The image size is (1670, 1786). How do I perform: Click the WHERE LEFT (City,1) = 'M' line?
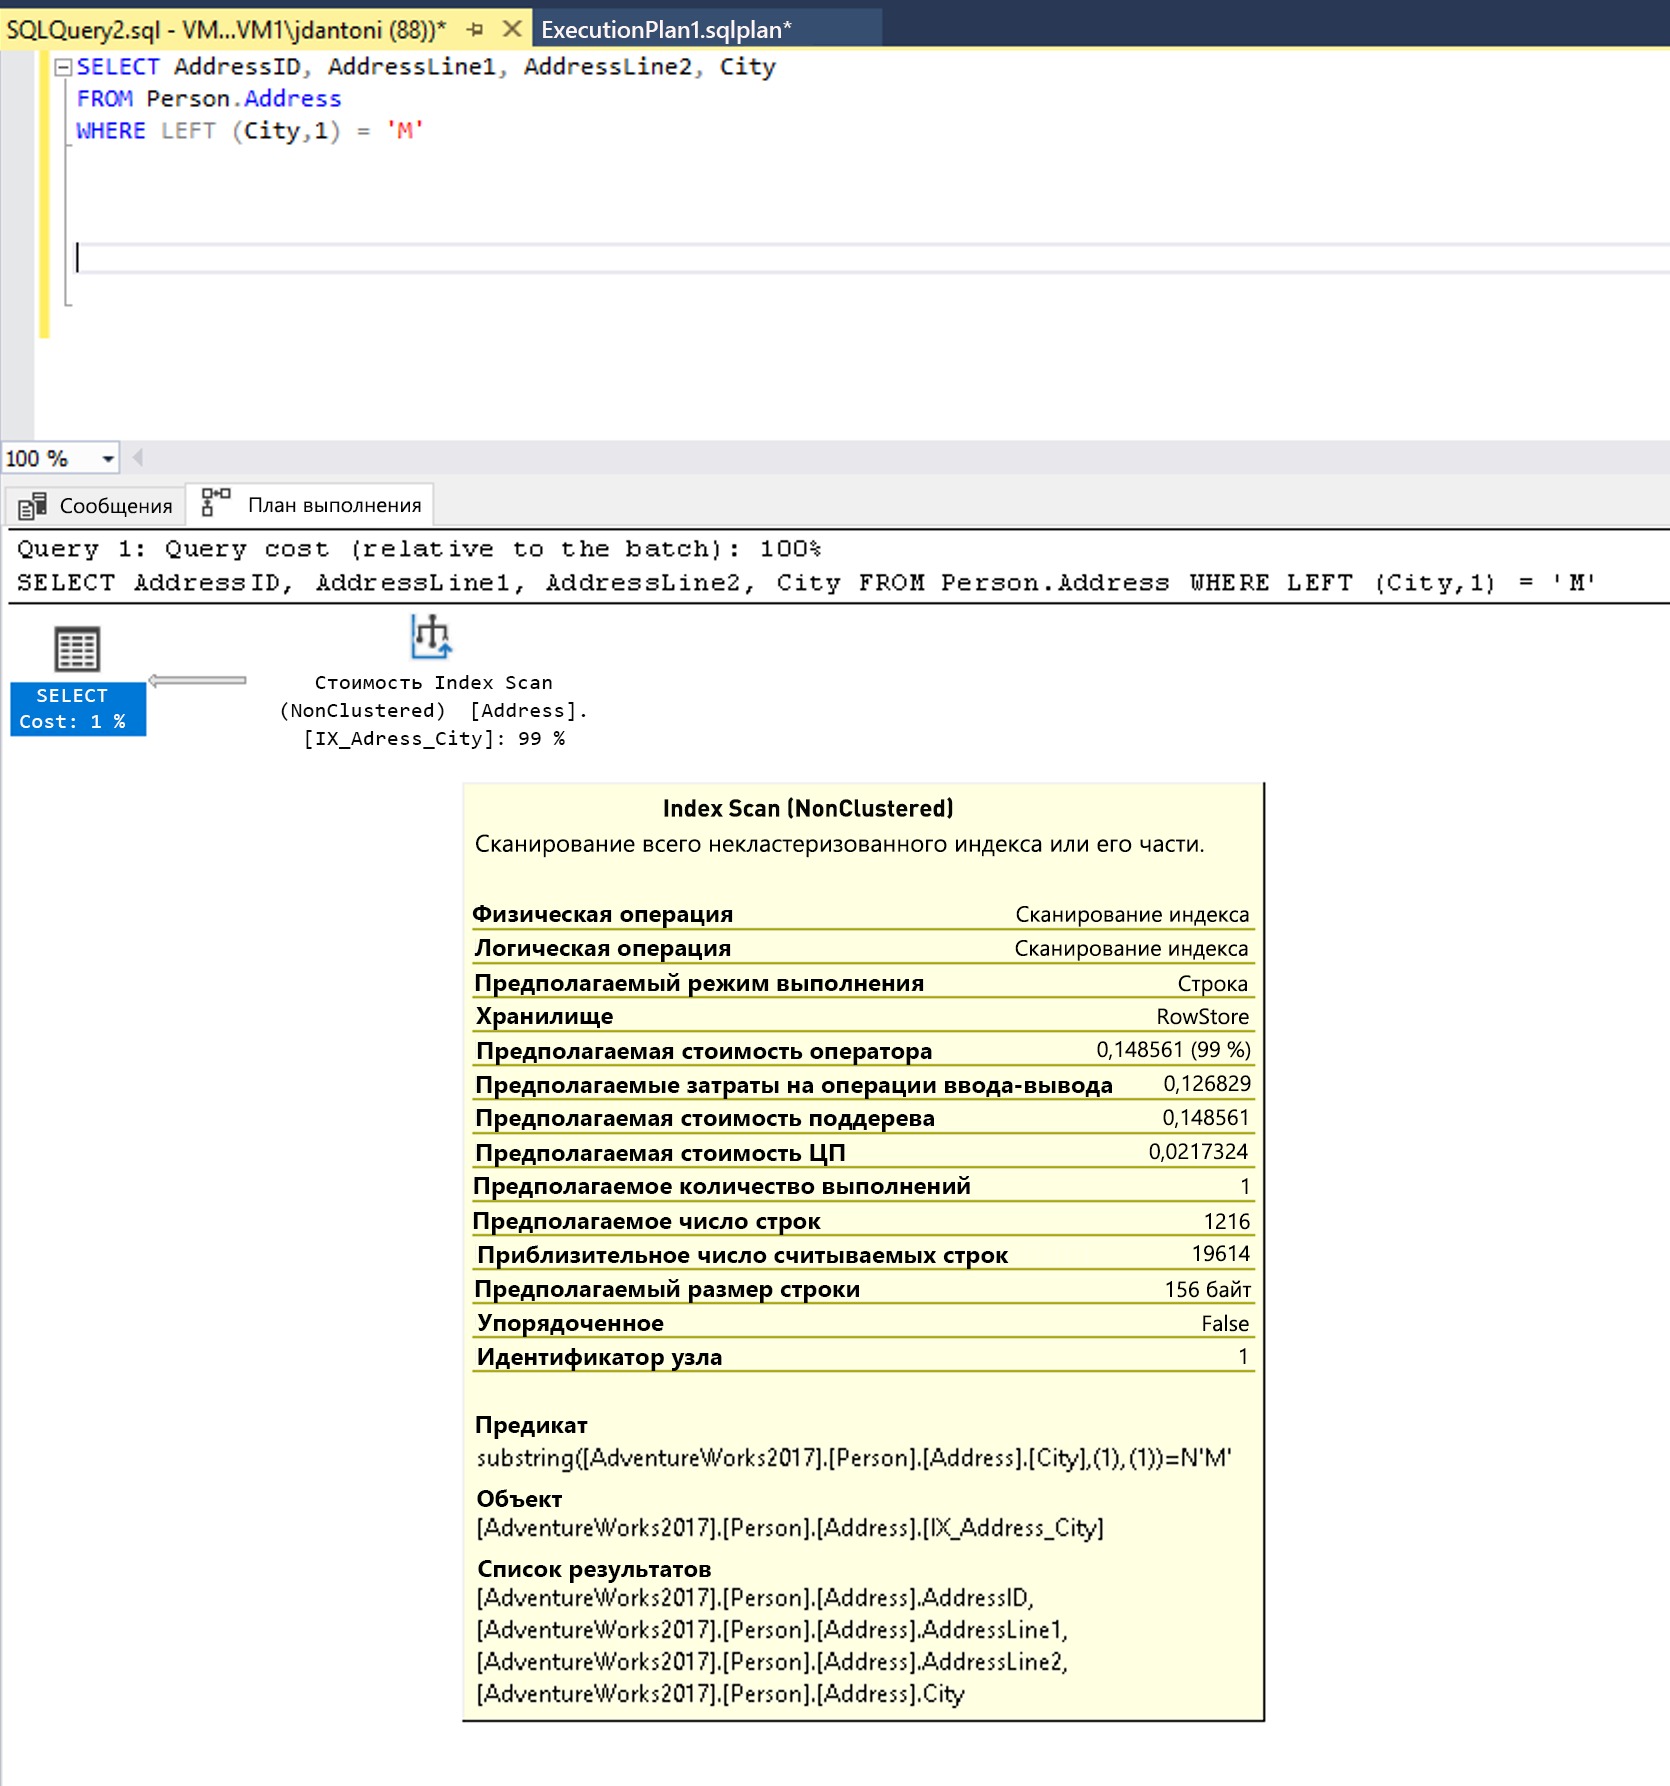250,131
